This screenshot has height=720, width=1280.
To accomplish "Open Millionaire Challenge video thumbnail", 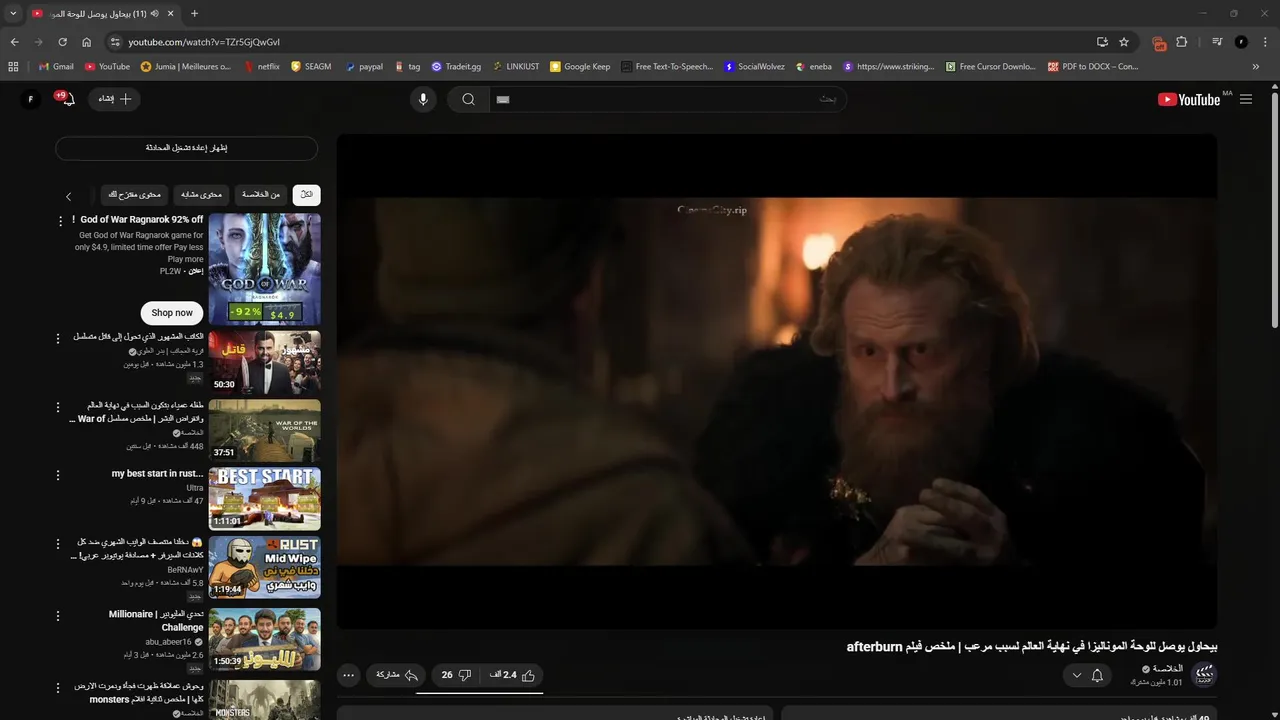I will 265,639.
